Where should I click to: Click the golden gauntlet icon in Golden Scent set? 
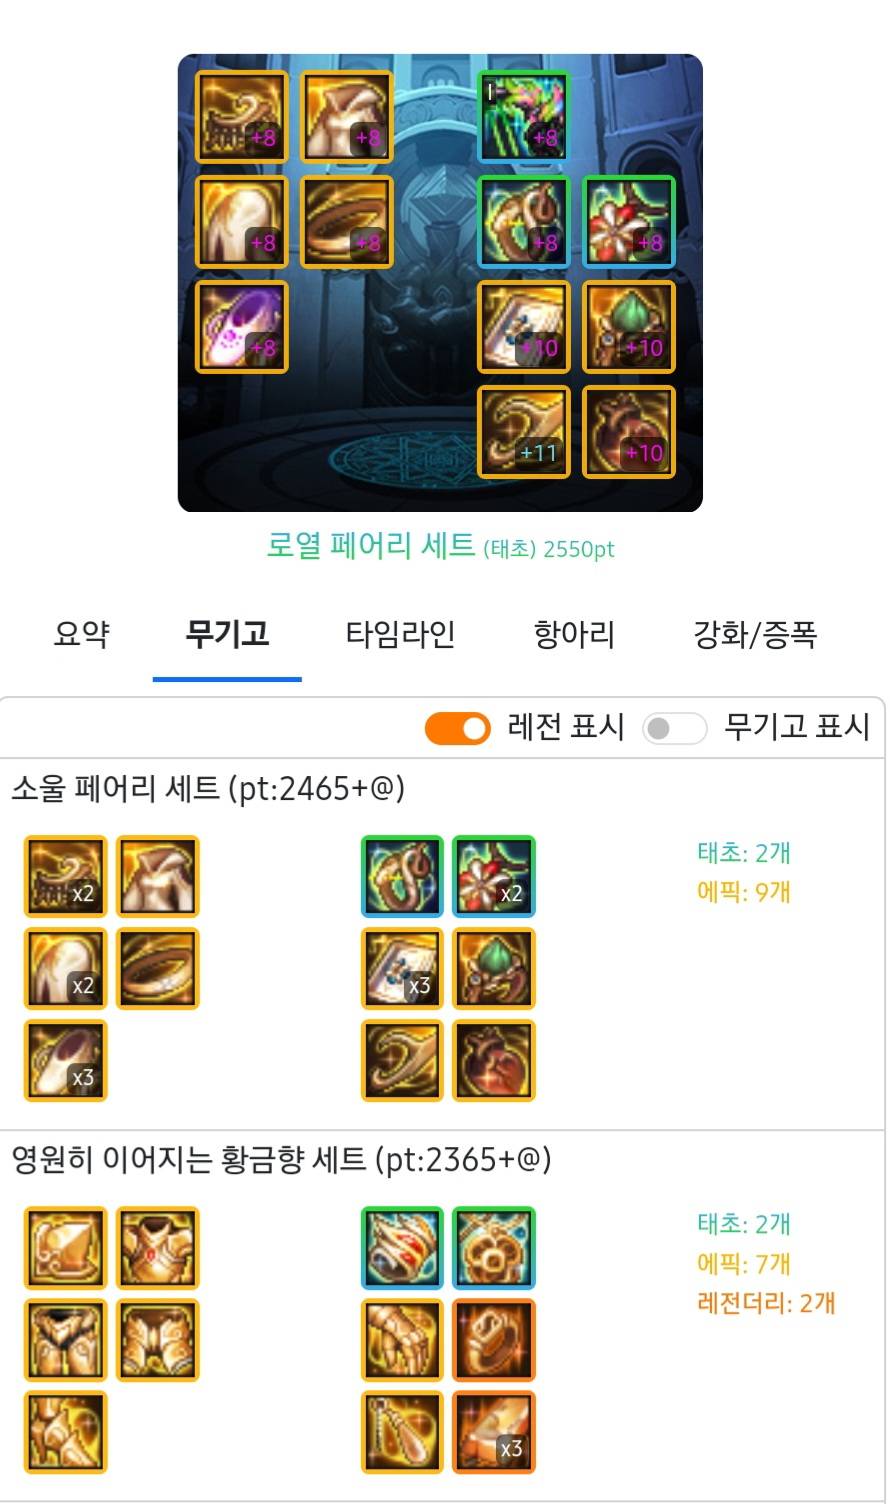[x=402, y=1340]
